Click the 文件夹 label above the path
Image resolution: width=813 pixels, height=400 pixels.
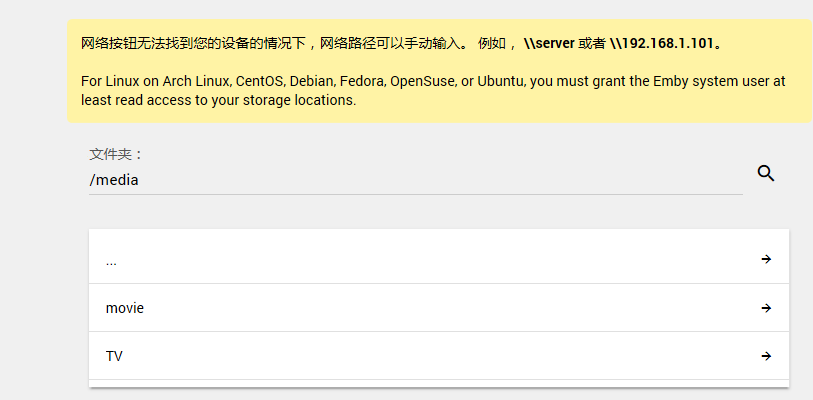pos(116,154)
